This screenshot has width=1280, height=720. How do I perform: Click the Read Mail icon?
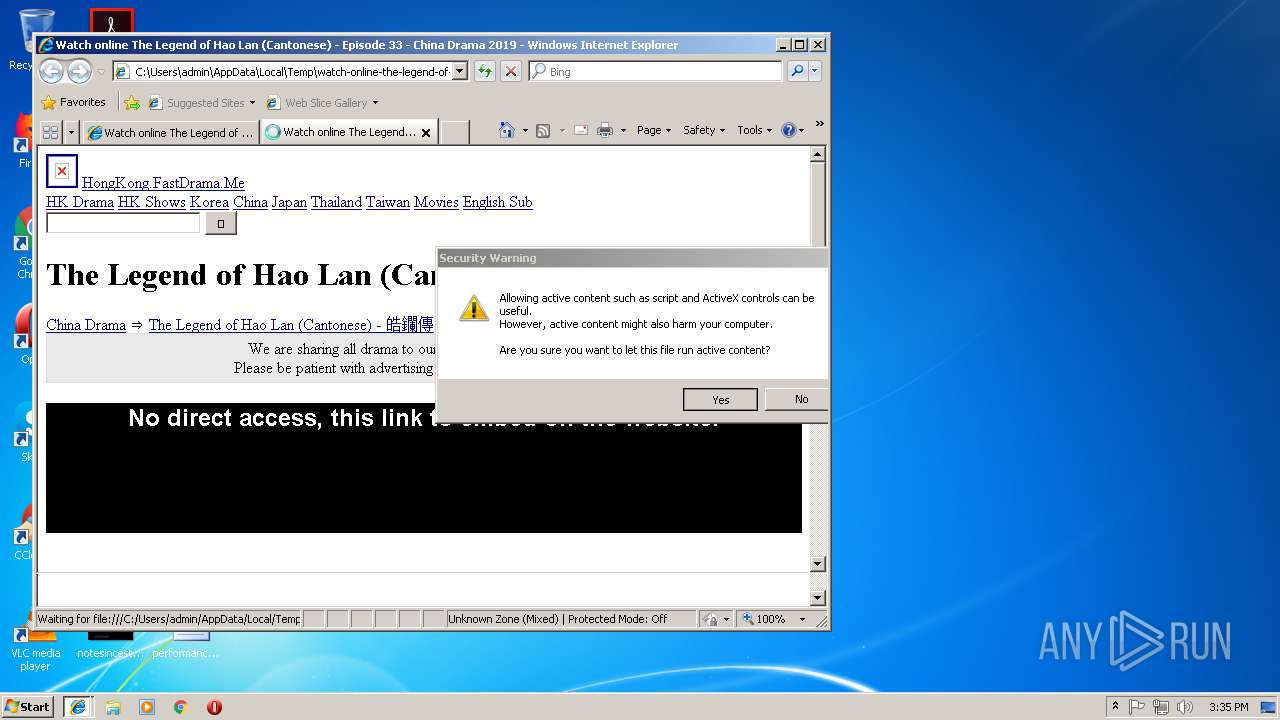click(x=581, y=130)
